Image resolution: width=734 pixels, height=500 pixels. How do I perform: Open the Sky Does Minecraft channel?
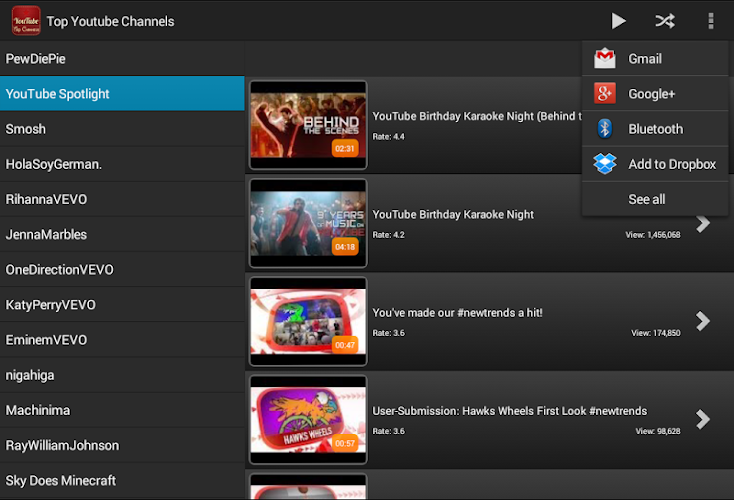click(x=122, y=480)
